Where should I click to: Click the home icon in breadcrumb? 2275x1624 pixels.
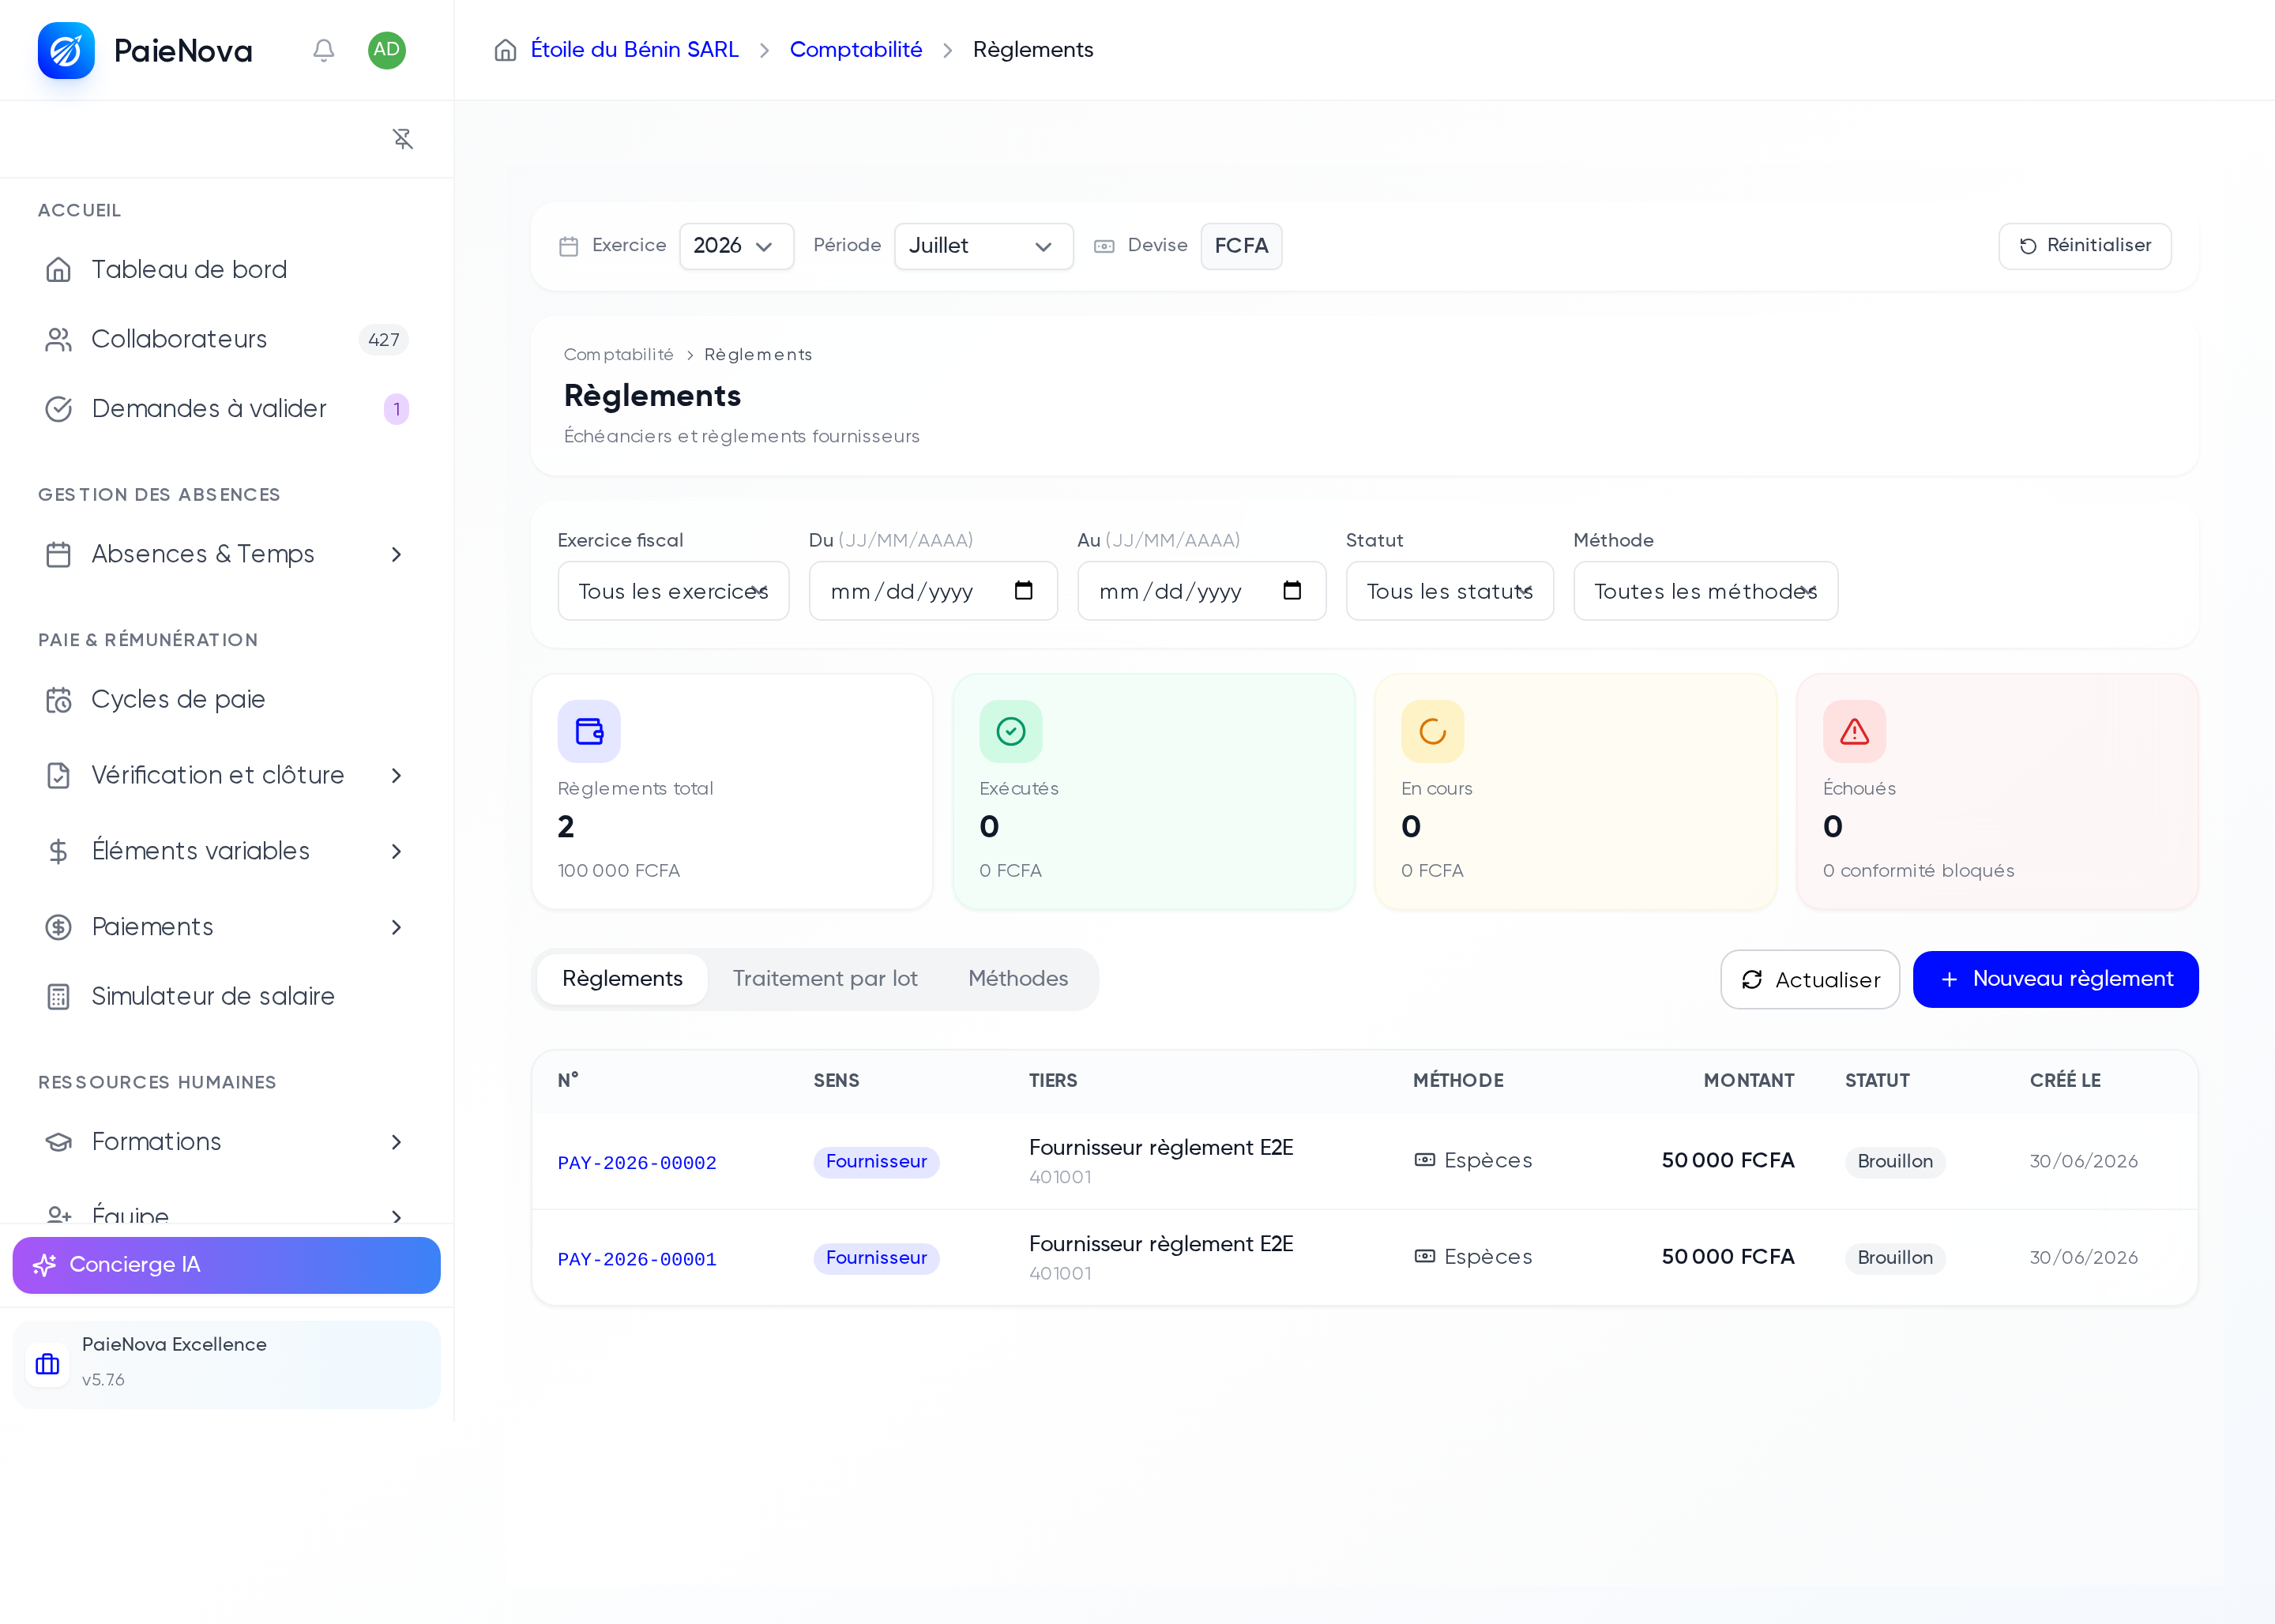point(506,50)
